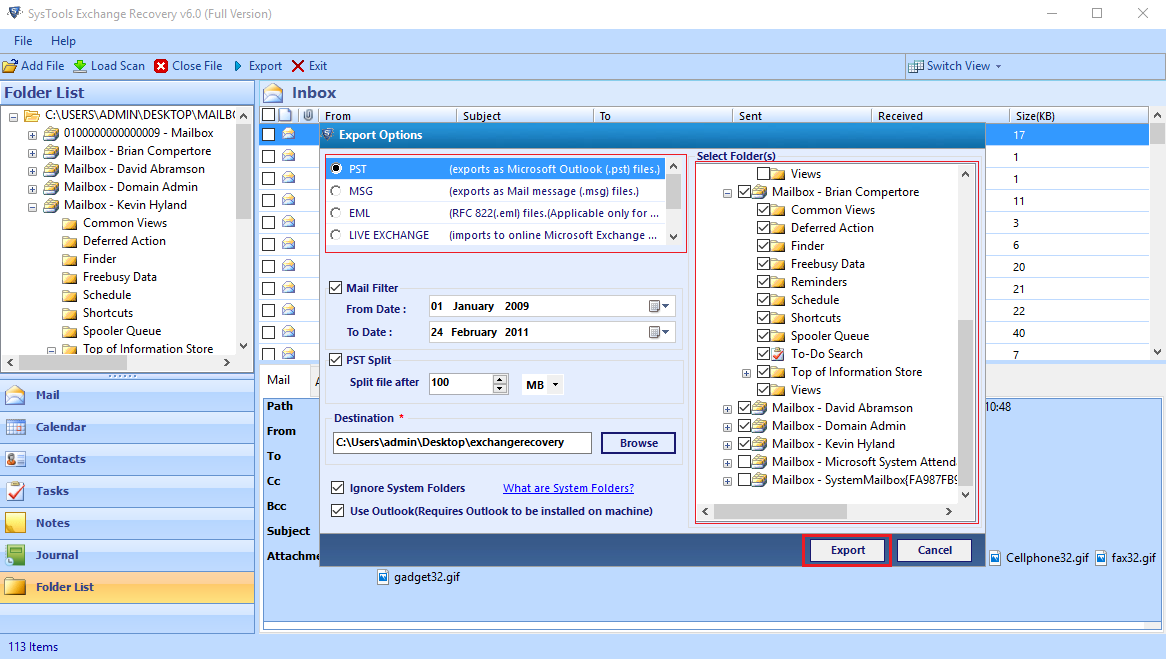Image resolution: width=1166 pixels, height=659 pixels.
Task: Open What are System Folders link
Action: point(569,488)
